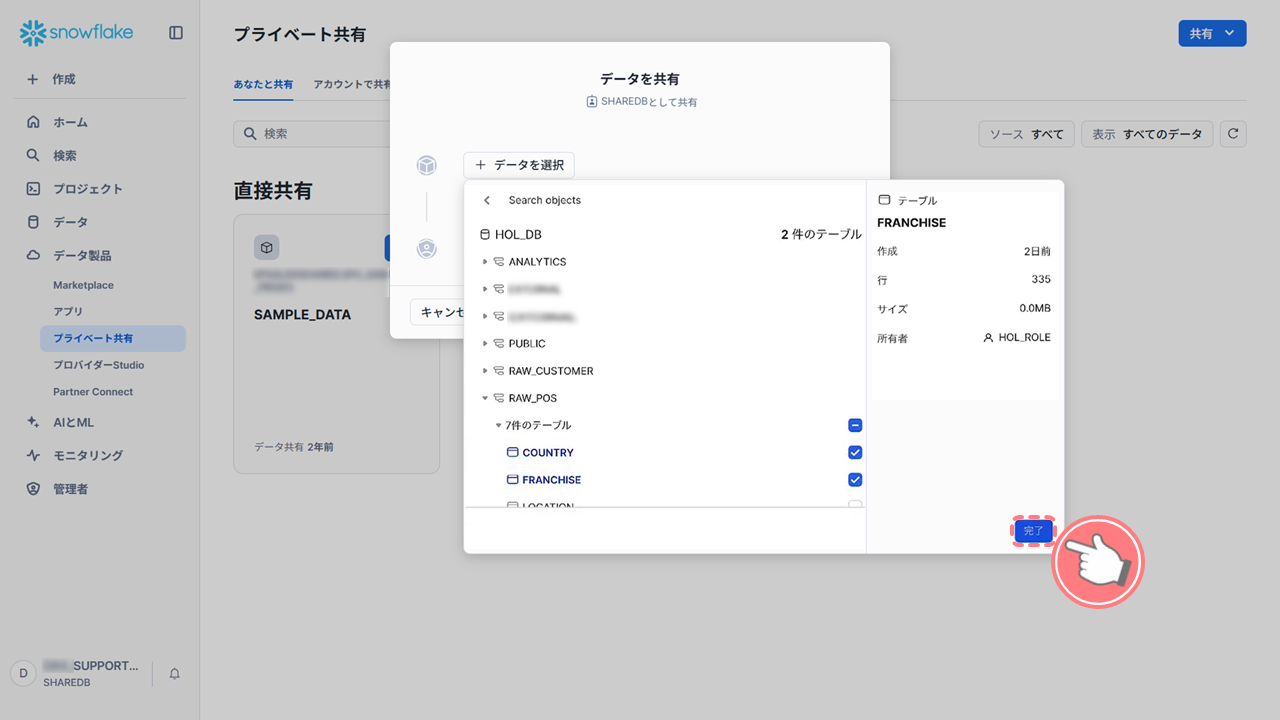Click the plus icon beside 作成
The height and width of the screenshot is (720, 1280).
[33, 79]
